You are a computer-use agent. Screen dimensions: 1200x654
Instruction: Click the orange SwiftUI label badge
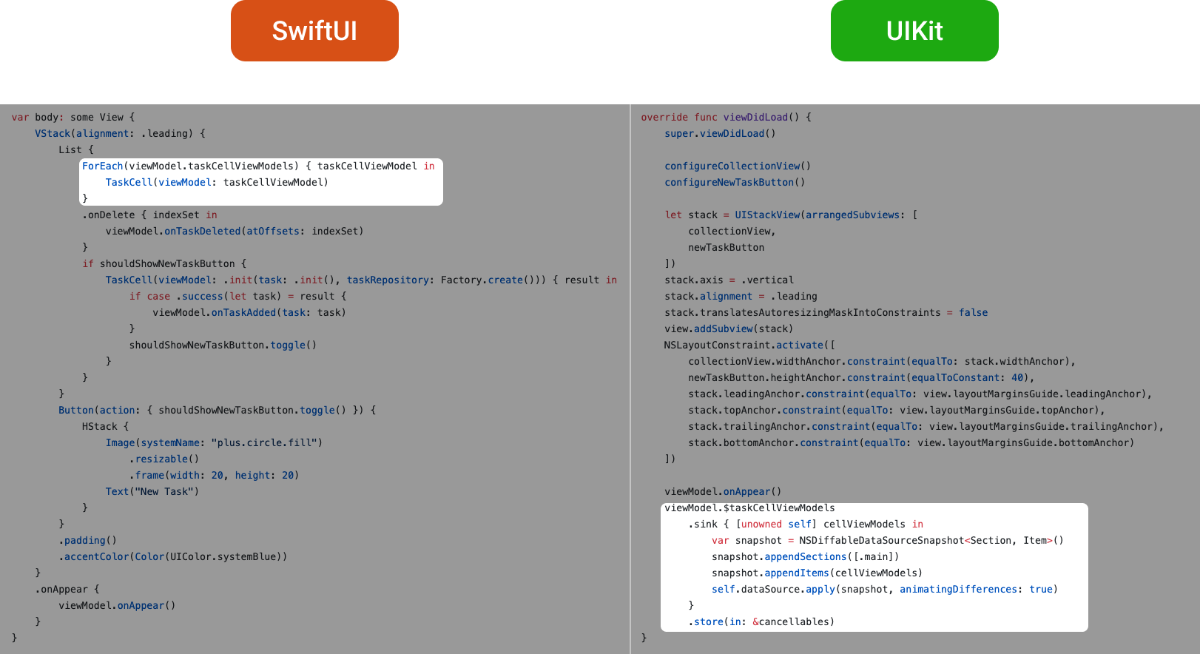pyautogui.click(x=314, y=30)
